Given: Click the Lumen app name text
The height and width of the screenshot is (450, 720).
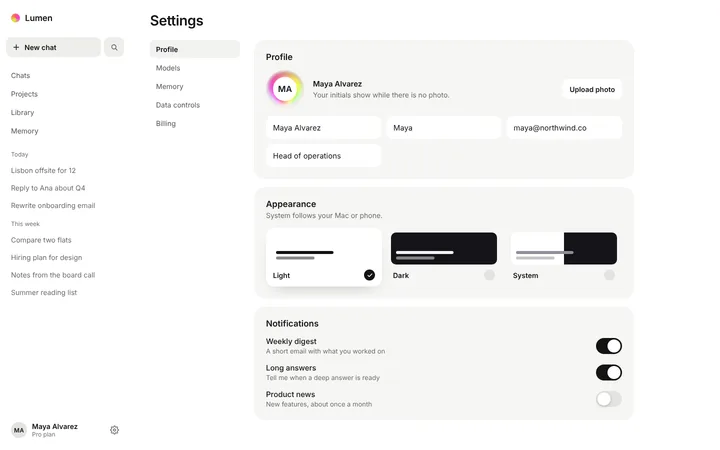Looking at the screenshot, I should pyautogui.click(x=39, y=18).
